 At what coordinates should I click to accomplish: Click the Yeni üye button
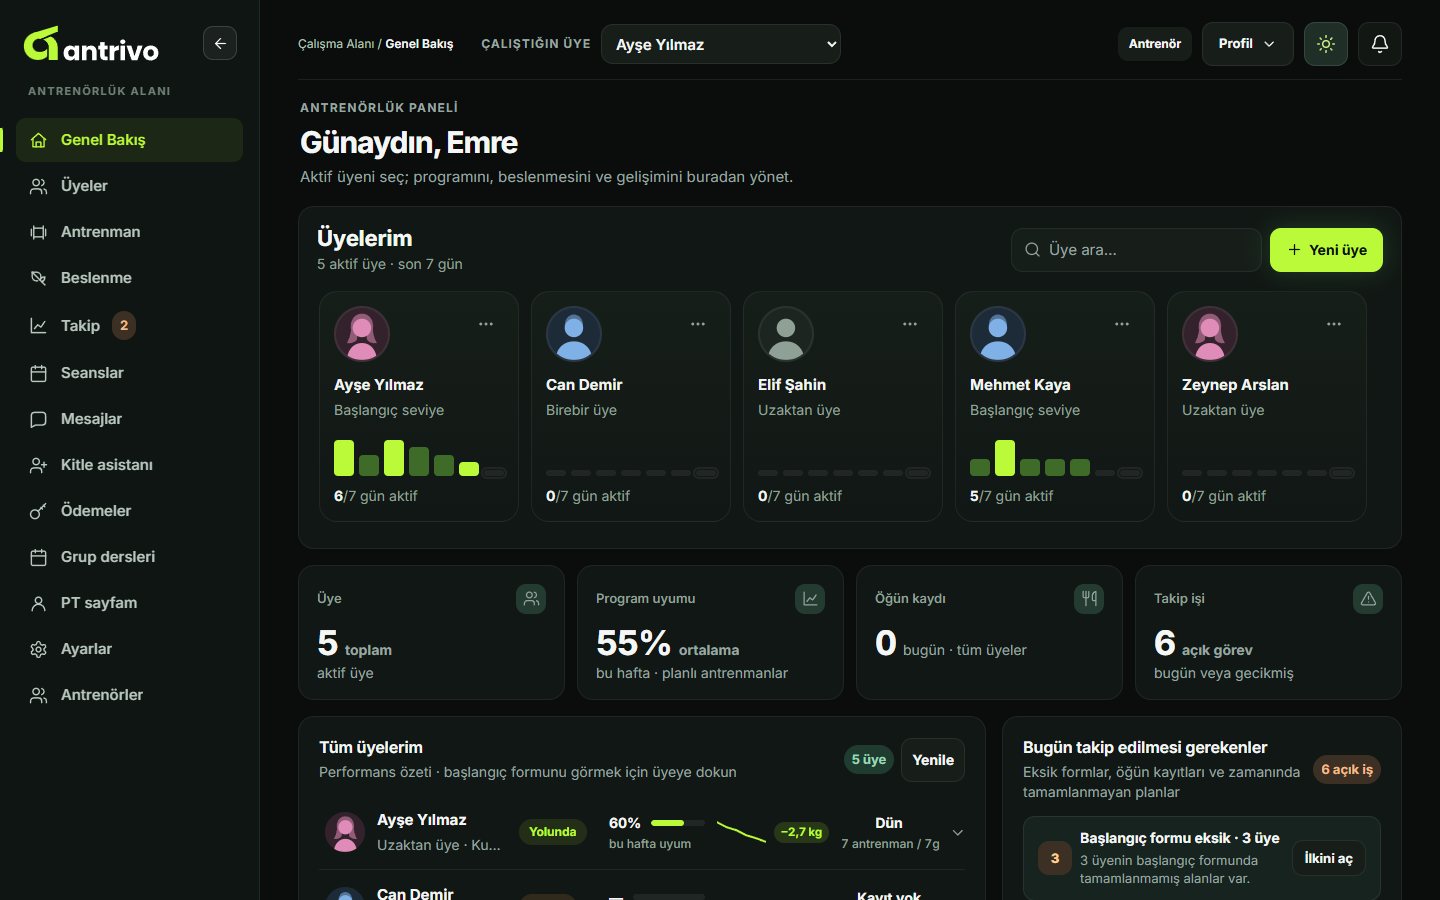[x=1326, y=250]
